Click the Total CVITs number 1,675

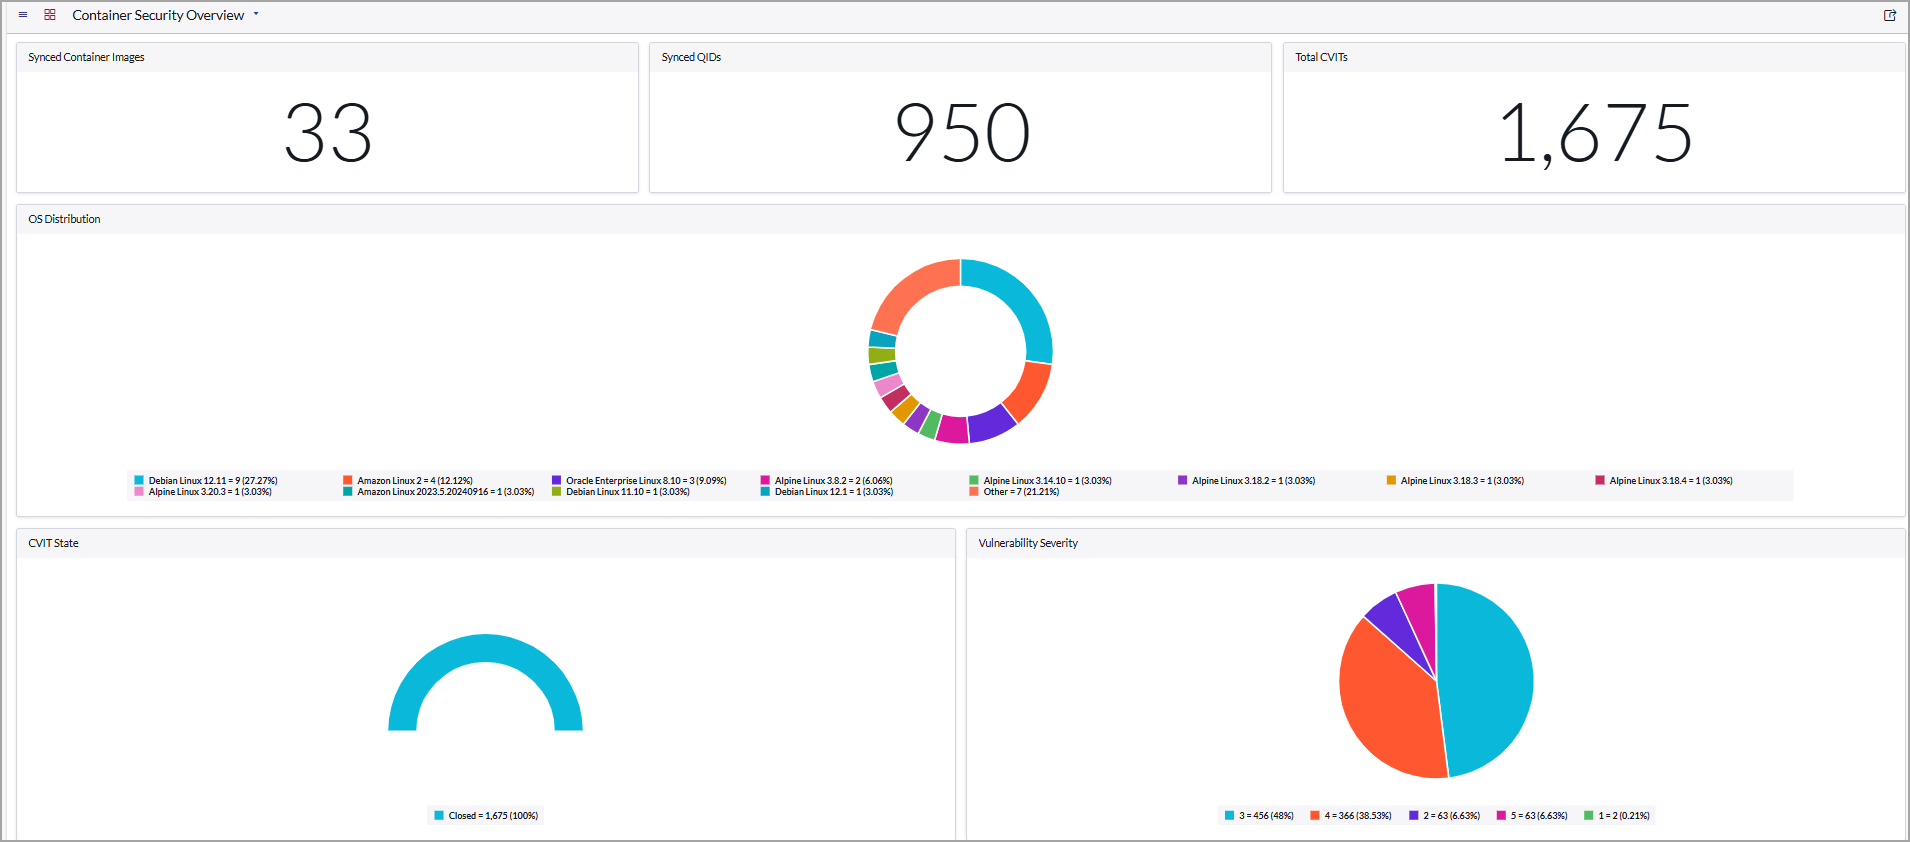tap(1595, 133)
